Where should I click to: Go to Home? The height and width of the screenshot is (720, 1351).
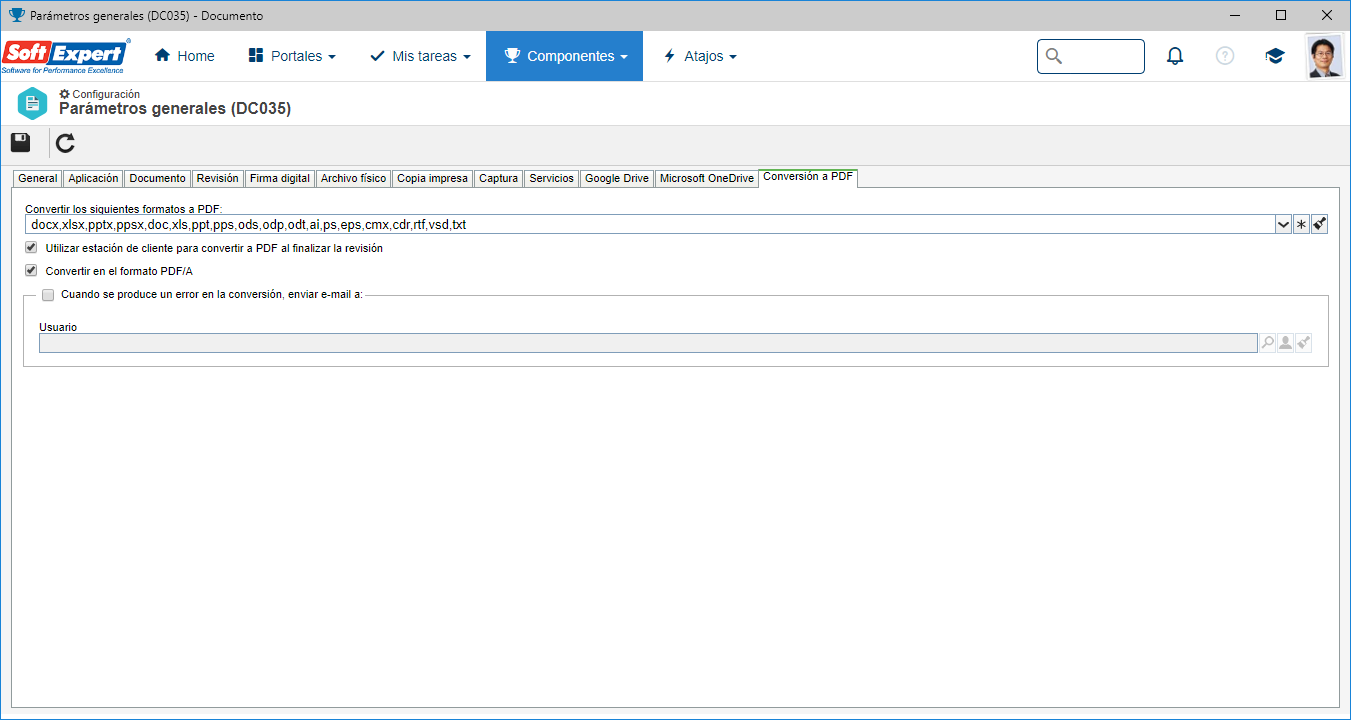pyautogui.click(x=184, y=56)
